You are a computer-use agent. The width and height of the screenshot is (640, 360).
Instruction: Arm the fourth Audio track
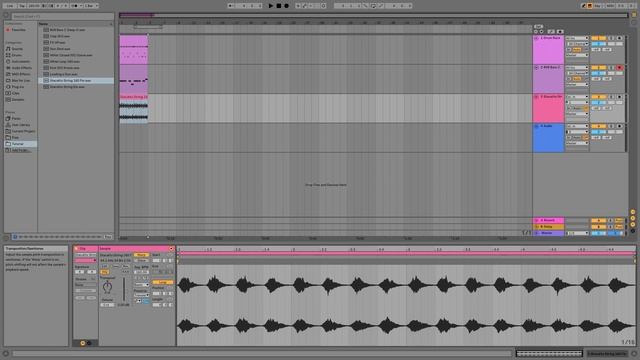tap(619, 127)
